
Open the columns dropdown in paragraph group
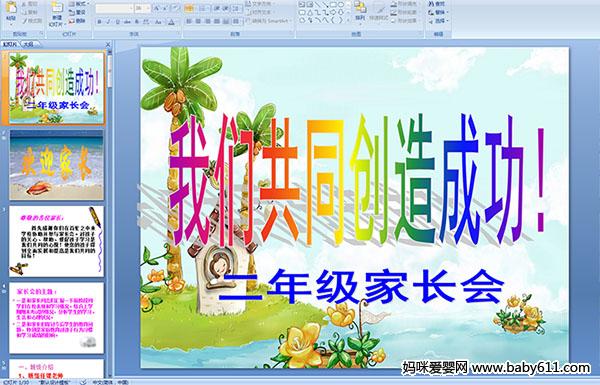236,22
